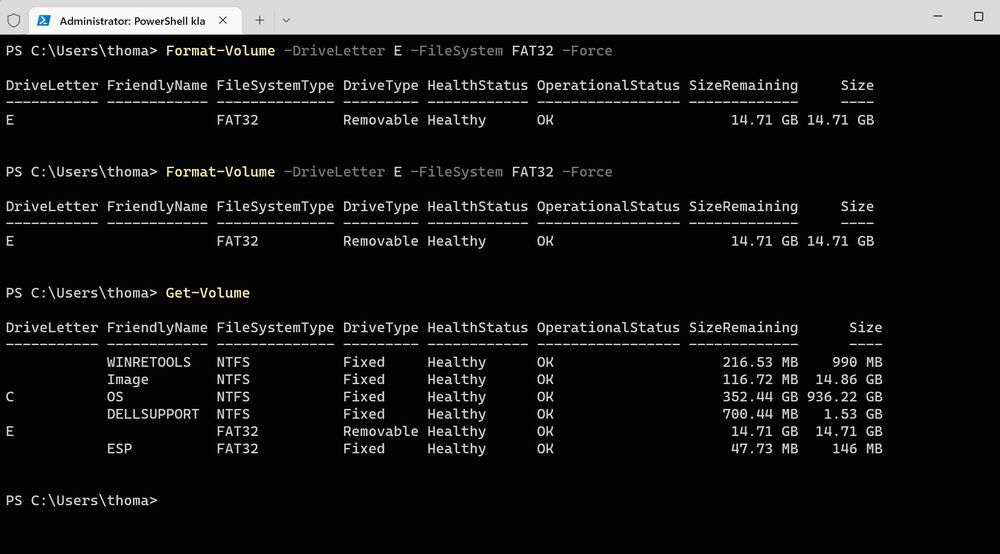This screenshot has height=554, width=1000.
Task: Click the 700.44 MB remaining value
Action: coord(760,414)
